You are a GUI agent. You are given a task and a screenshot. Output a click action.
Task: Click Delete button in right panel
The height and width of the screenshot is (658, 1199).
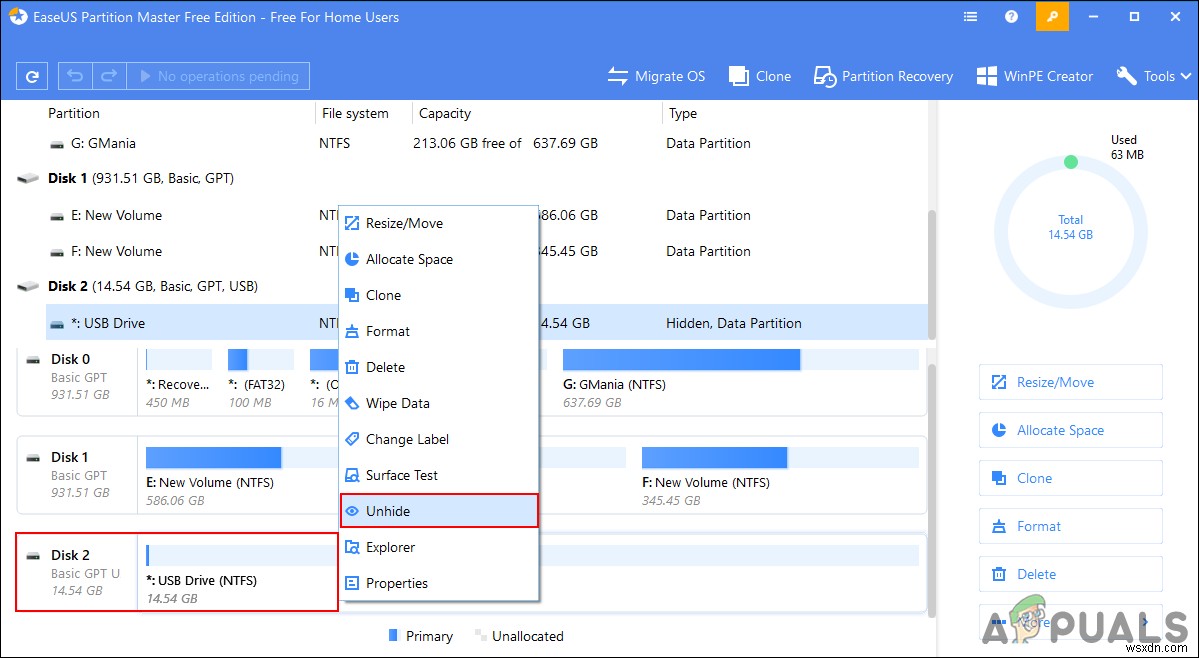[1071, 574]
